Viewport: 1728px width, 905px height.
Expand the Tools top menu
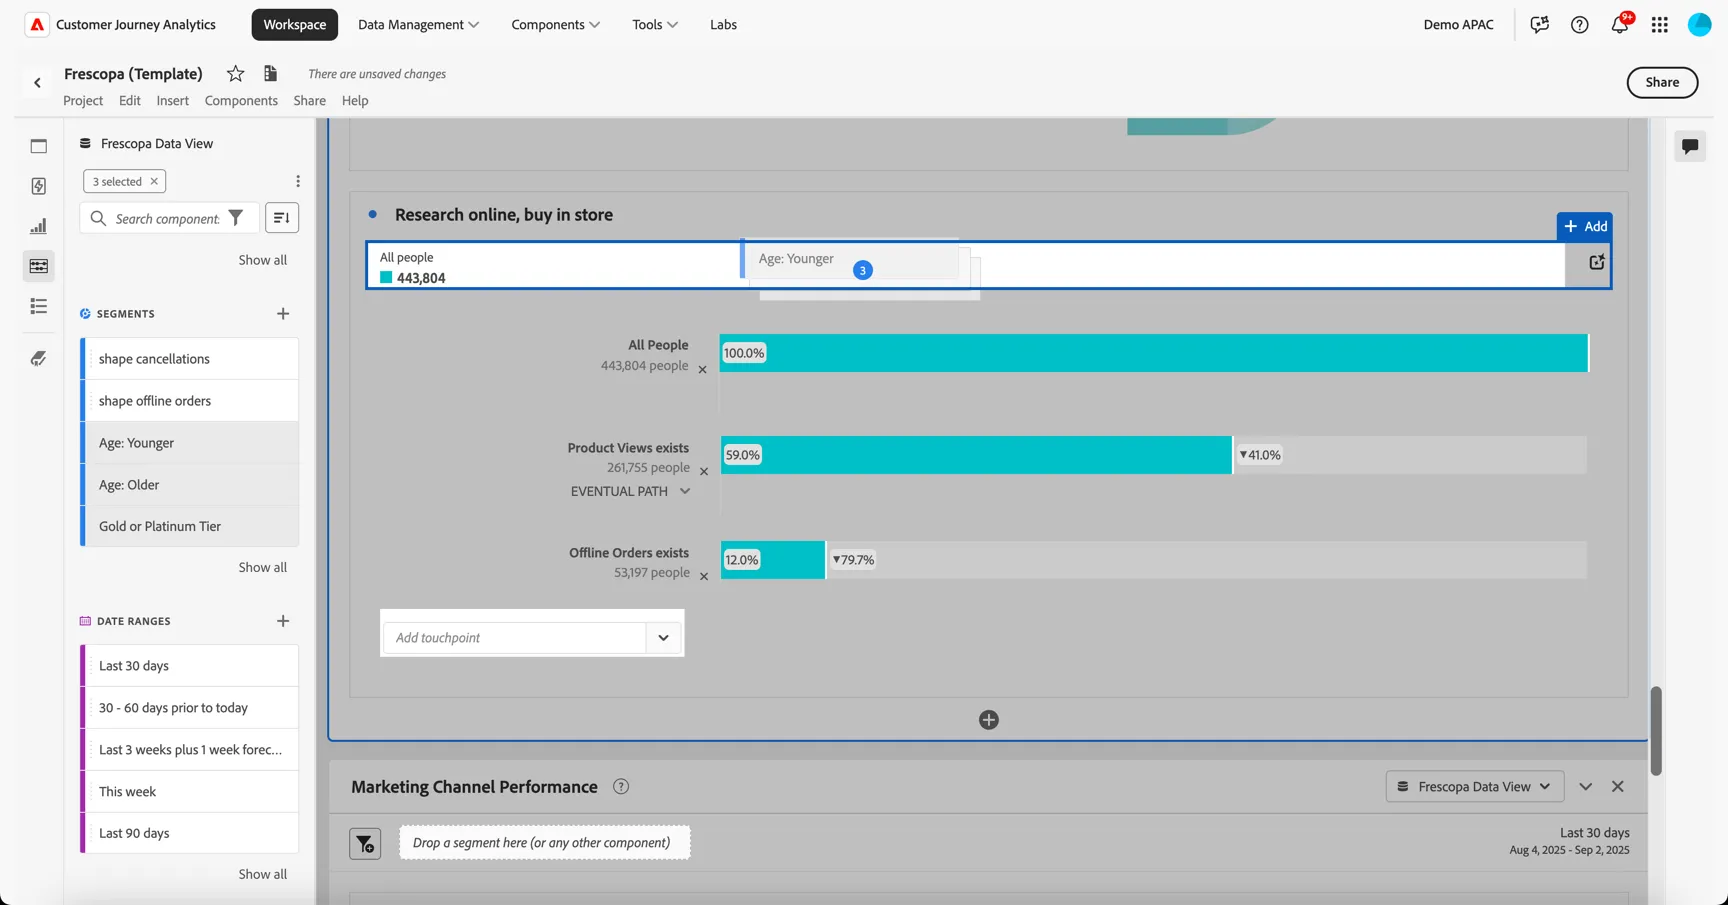coord(655,24)
